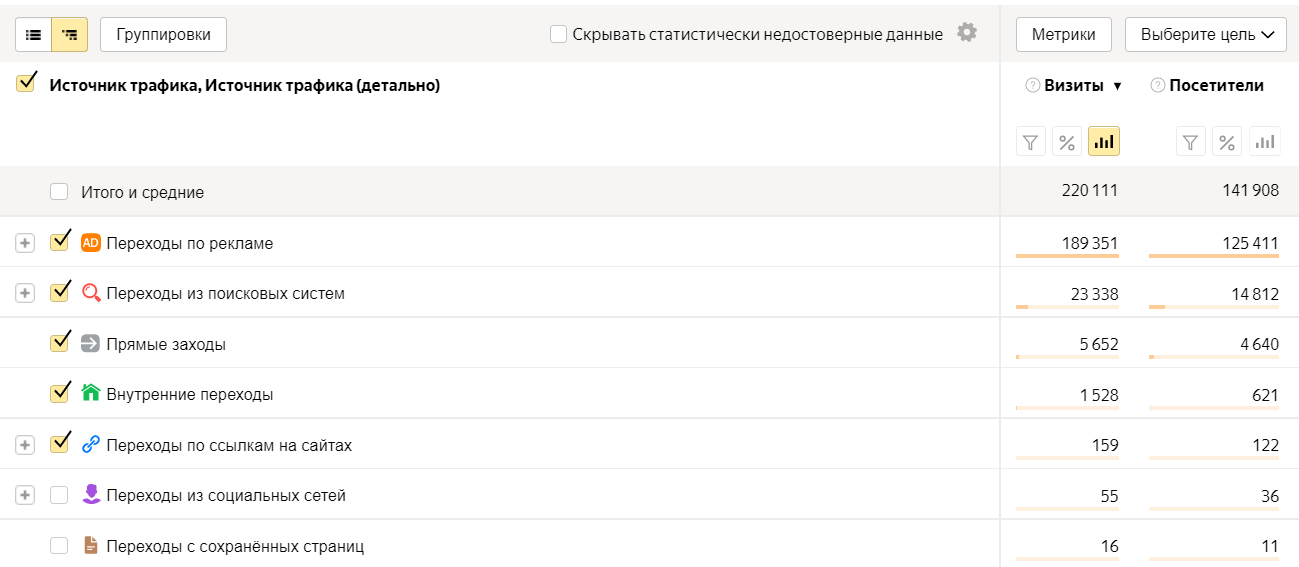Sort by Визиты column header
Screen dimensions: 1299x567
click(1074, 86)
